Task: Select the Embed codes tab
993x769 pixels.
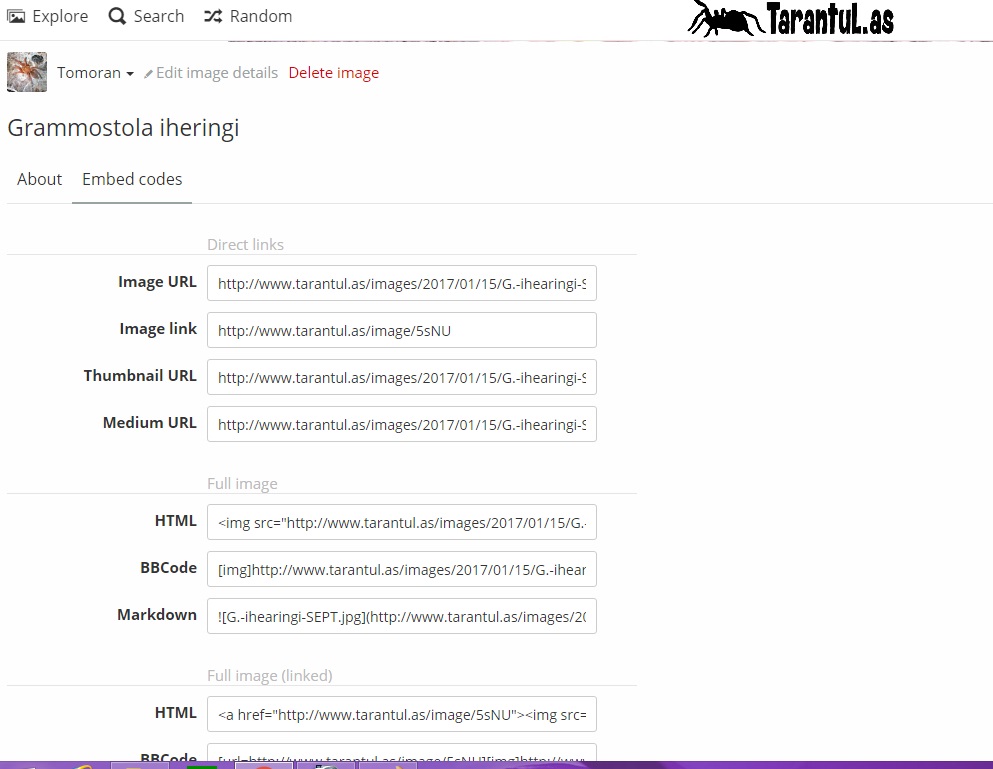Action: tap(132, 179)
